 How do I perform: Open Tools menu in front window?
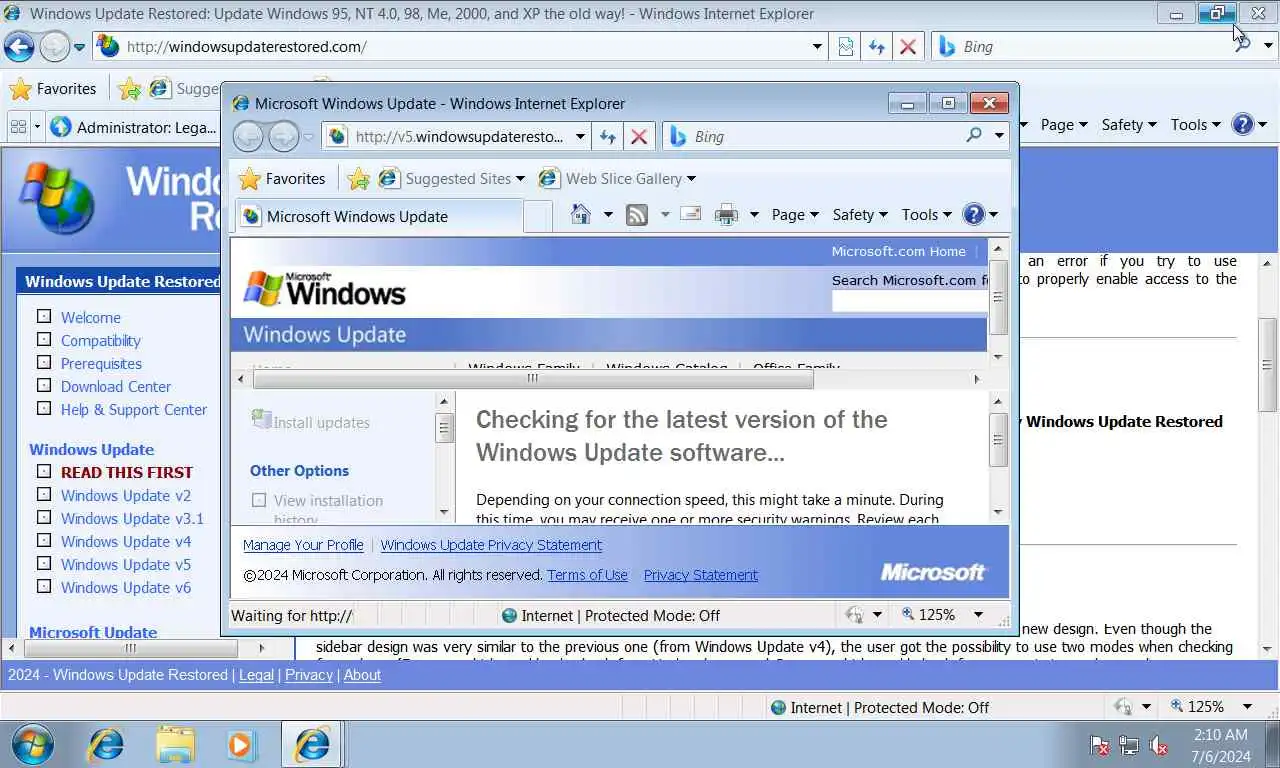pyautogui.click(x=926, y=214)
